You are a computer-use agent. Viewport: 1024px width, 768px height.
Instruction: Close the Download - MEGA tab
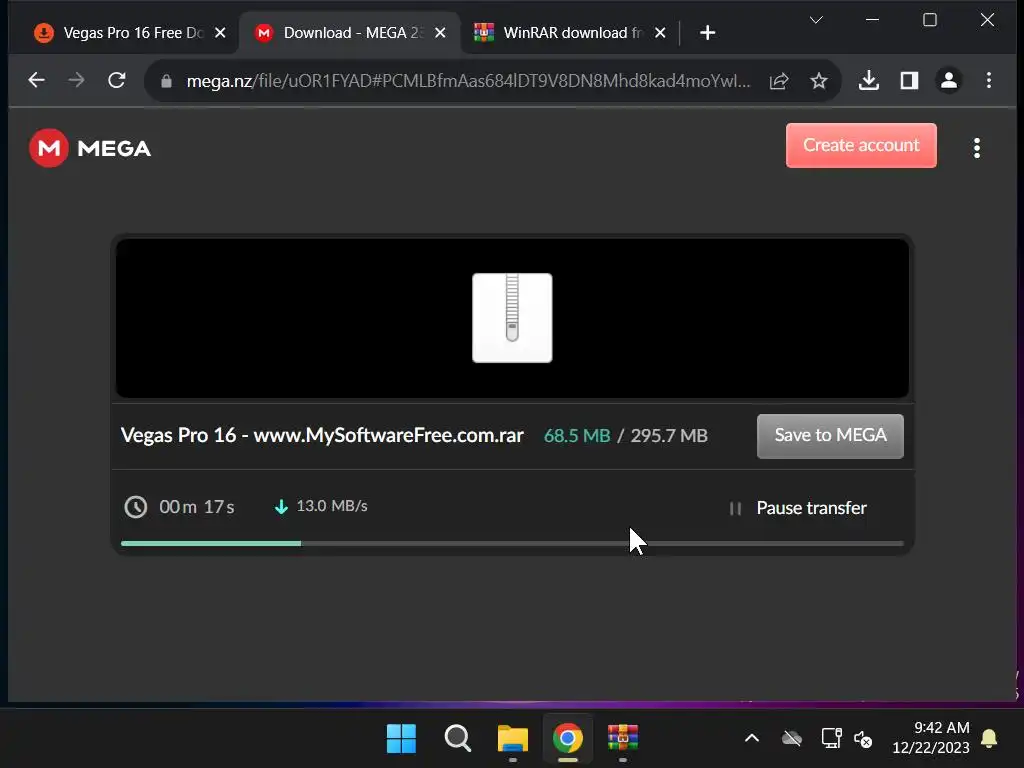[441, 33]
